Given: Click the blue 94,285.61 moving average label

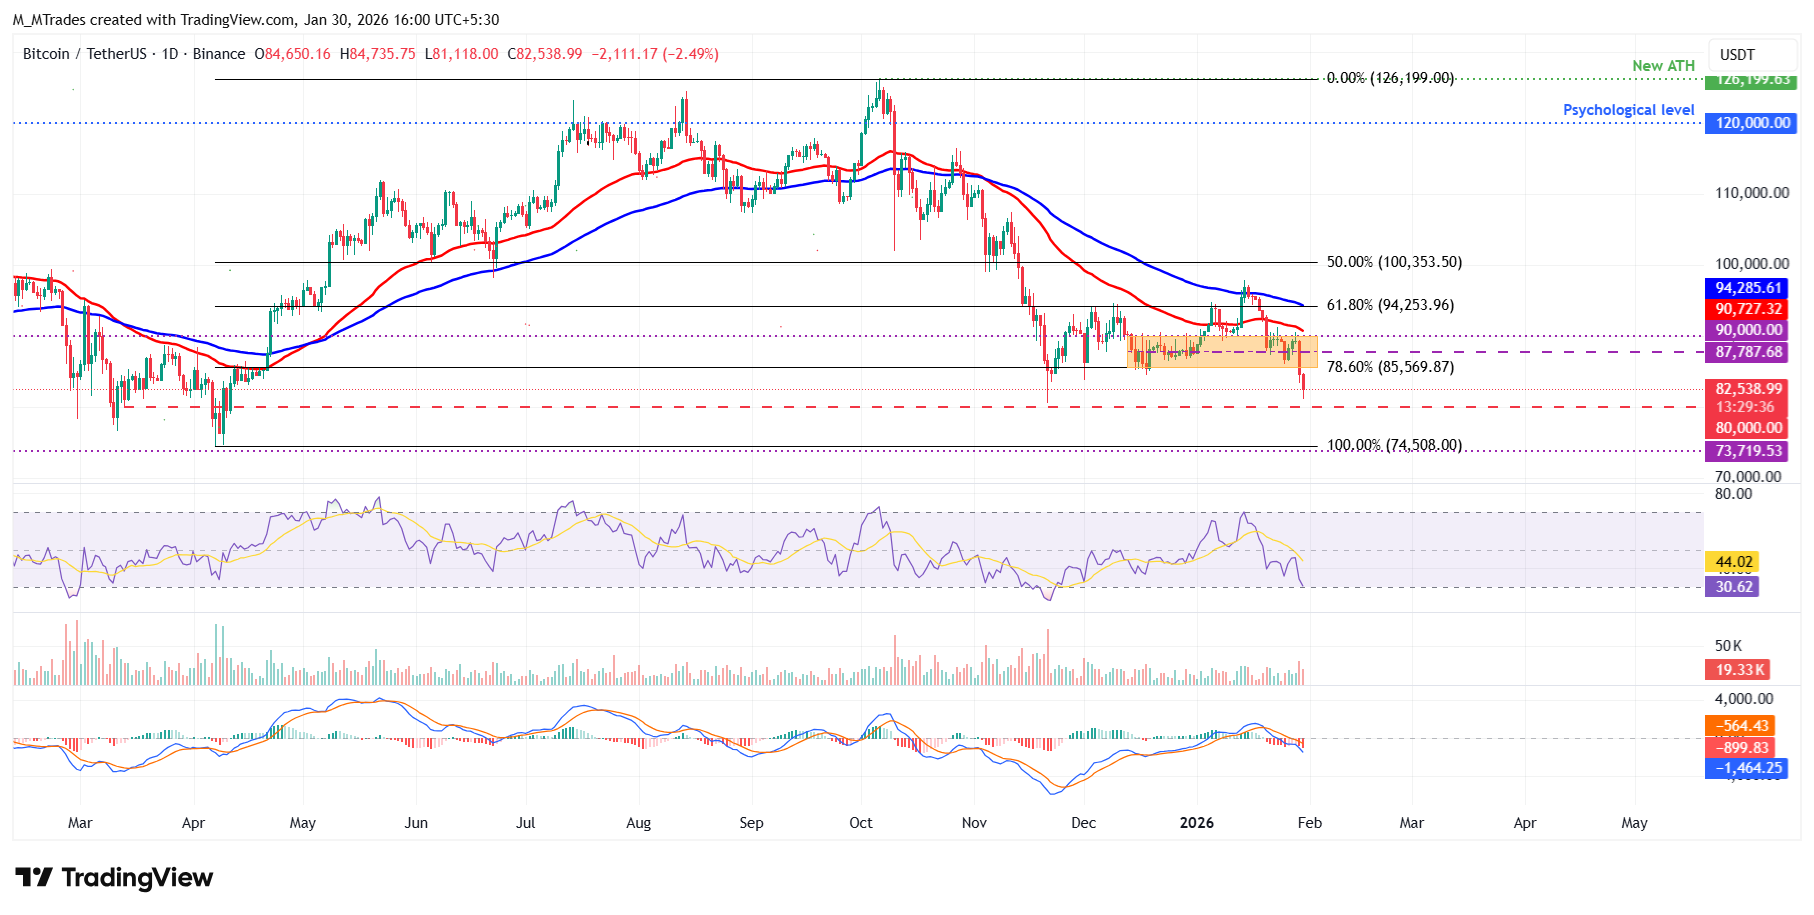Looking at the screenshot, I should (1748, 288).
